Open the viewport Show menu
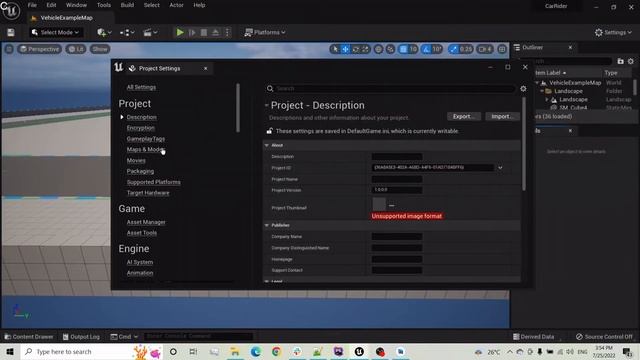This screenshot has height=360, width=640. [x=100, y=49]
